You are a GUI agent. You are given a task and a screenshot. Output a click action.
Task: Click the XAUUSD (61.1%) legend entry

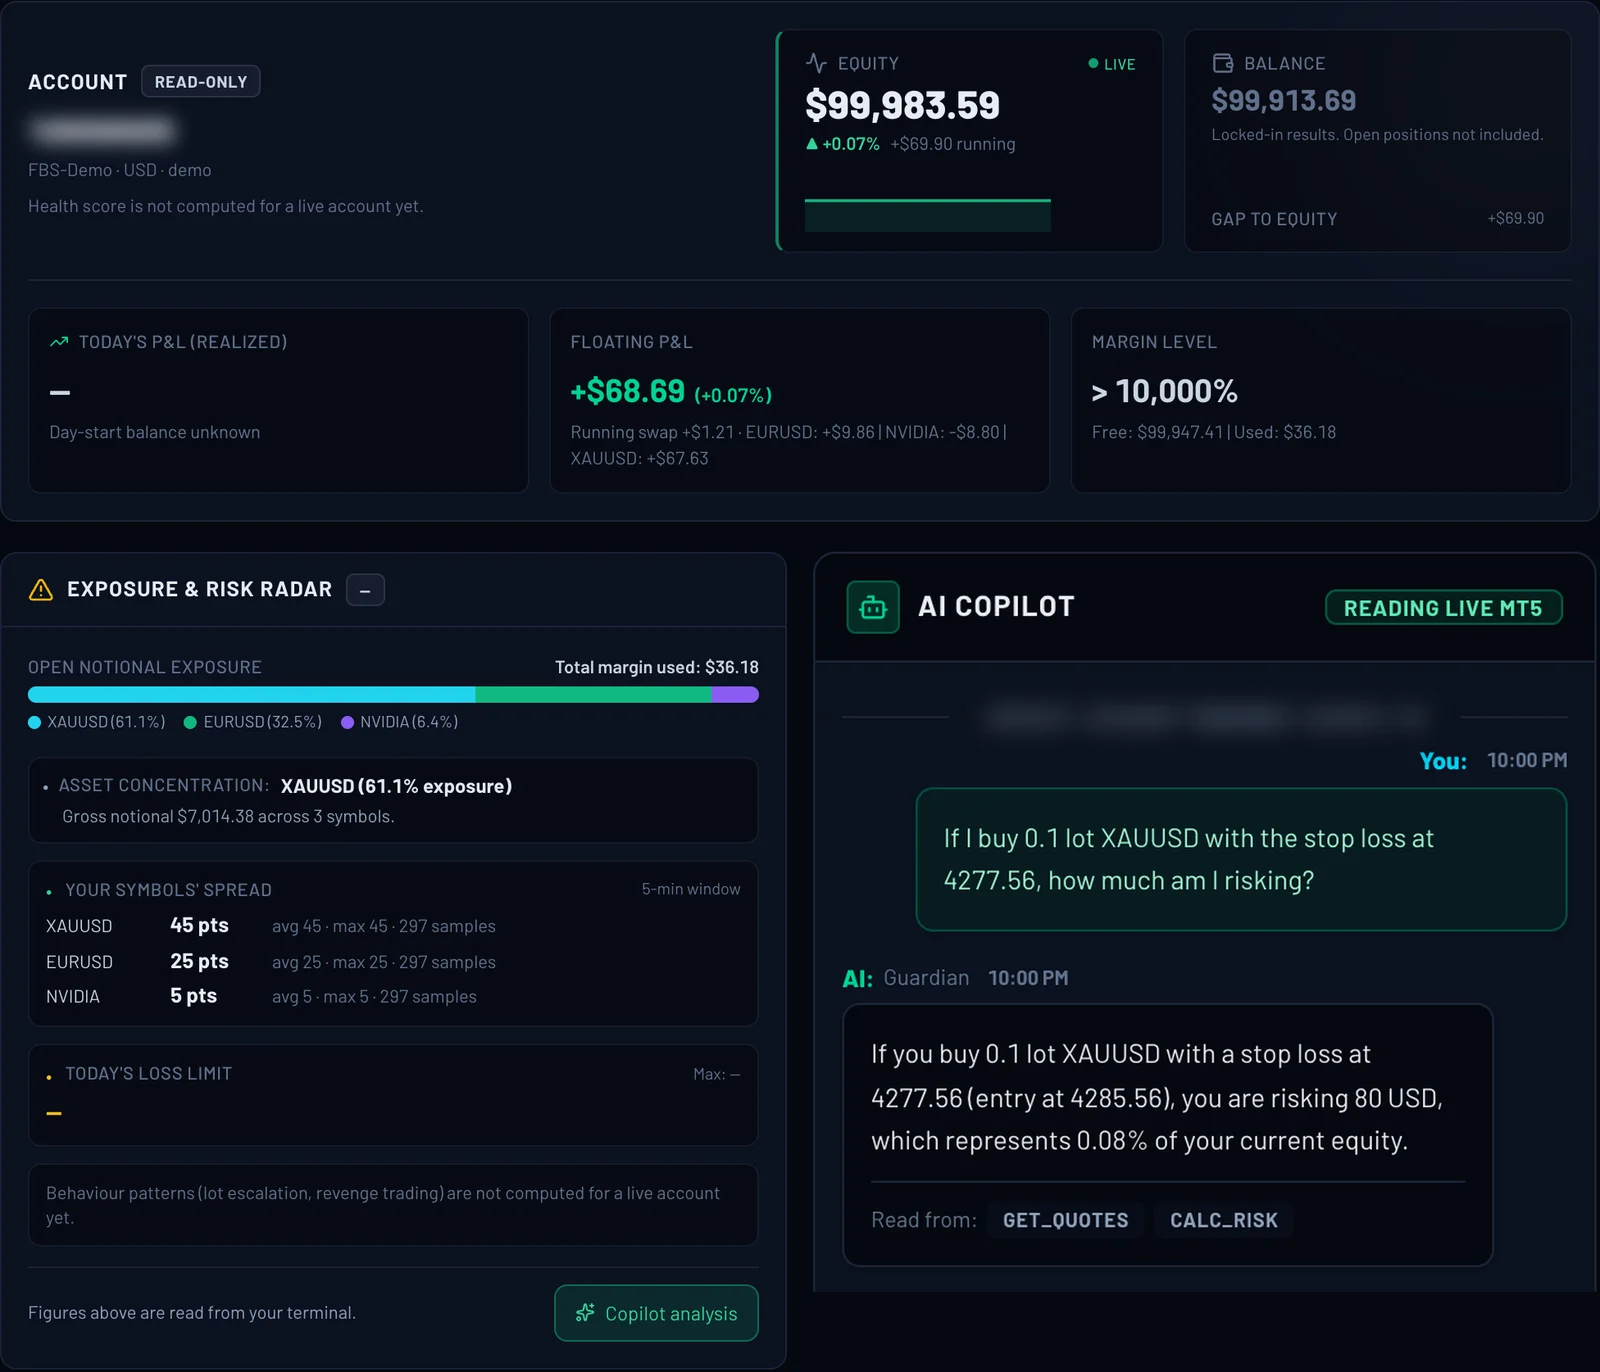(97, 722)
